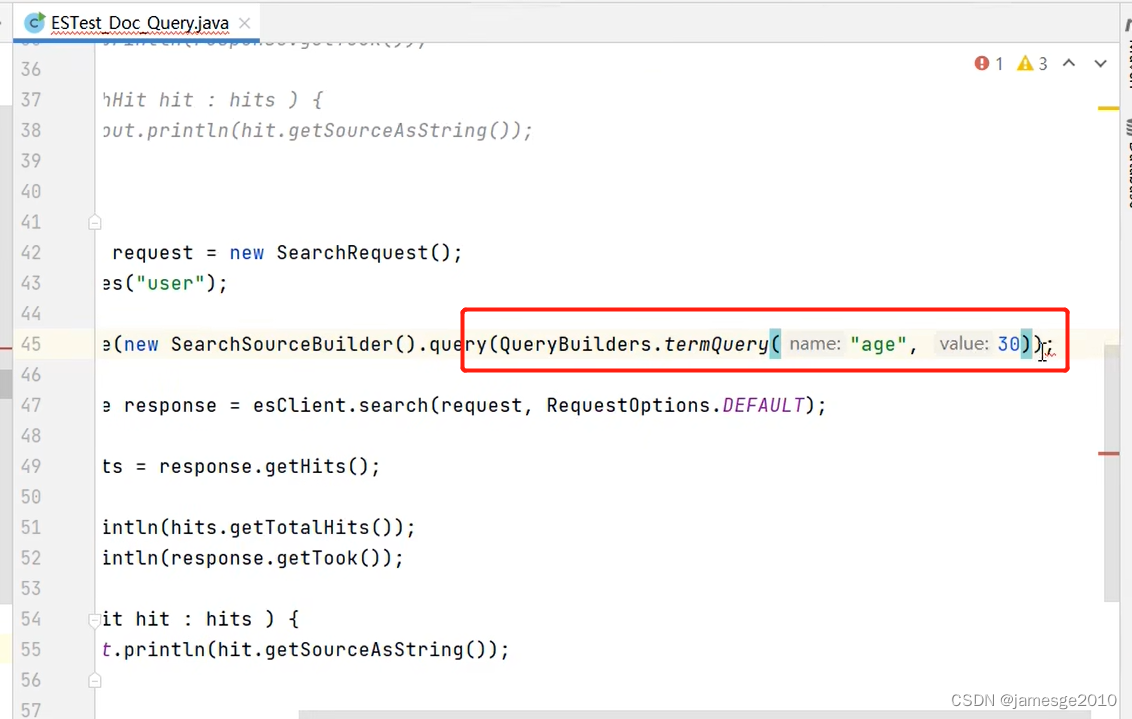Image resolution: width=1132 pixels, height=719 pixels.
Task: Click esClient.search call on line 47
Action: pos(341,406)
